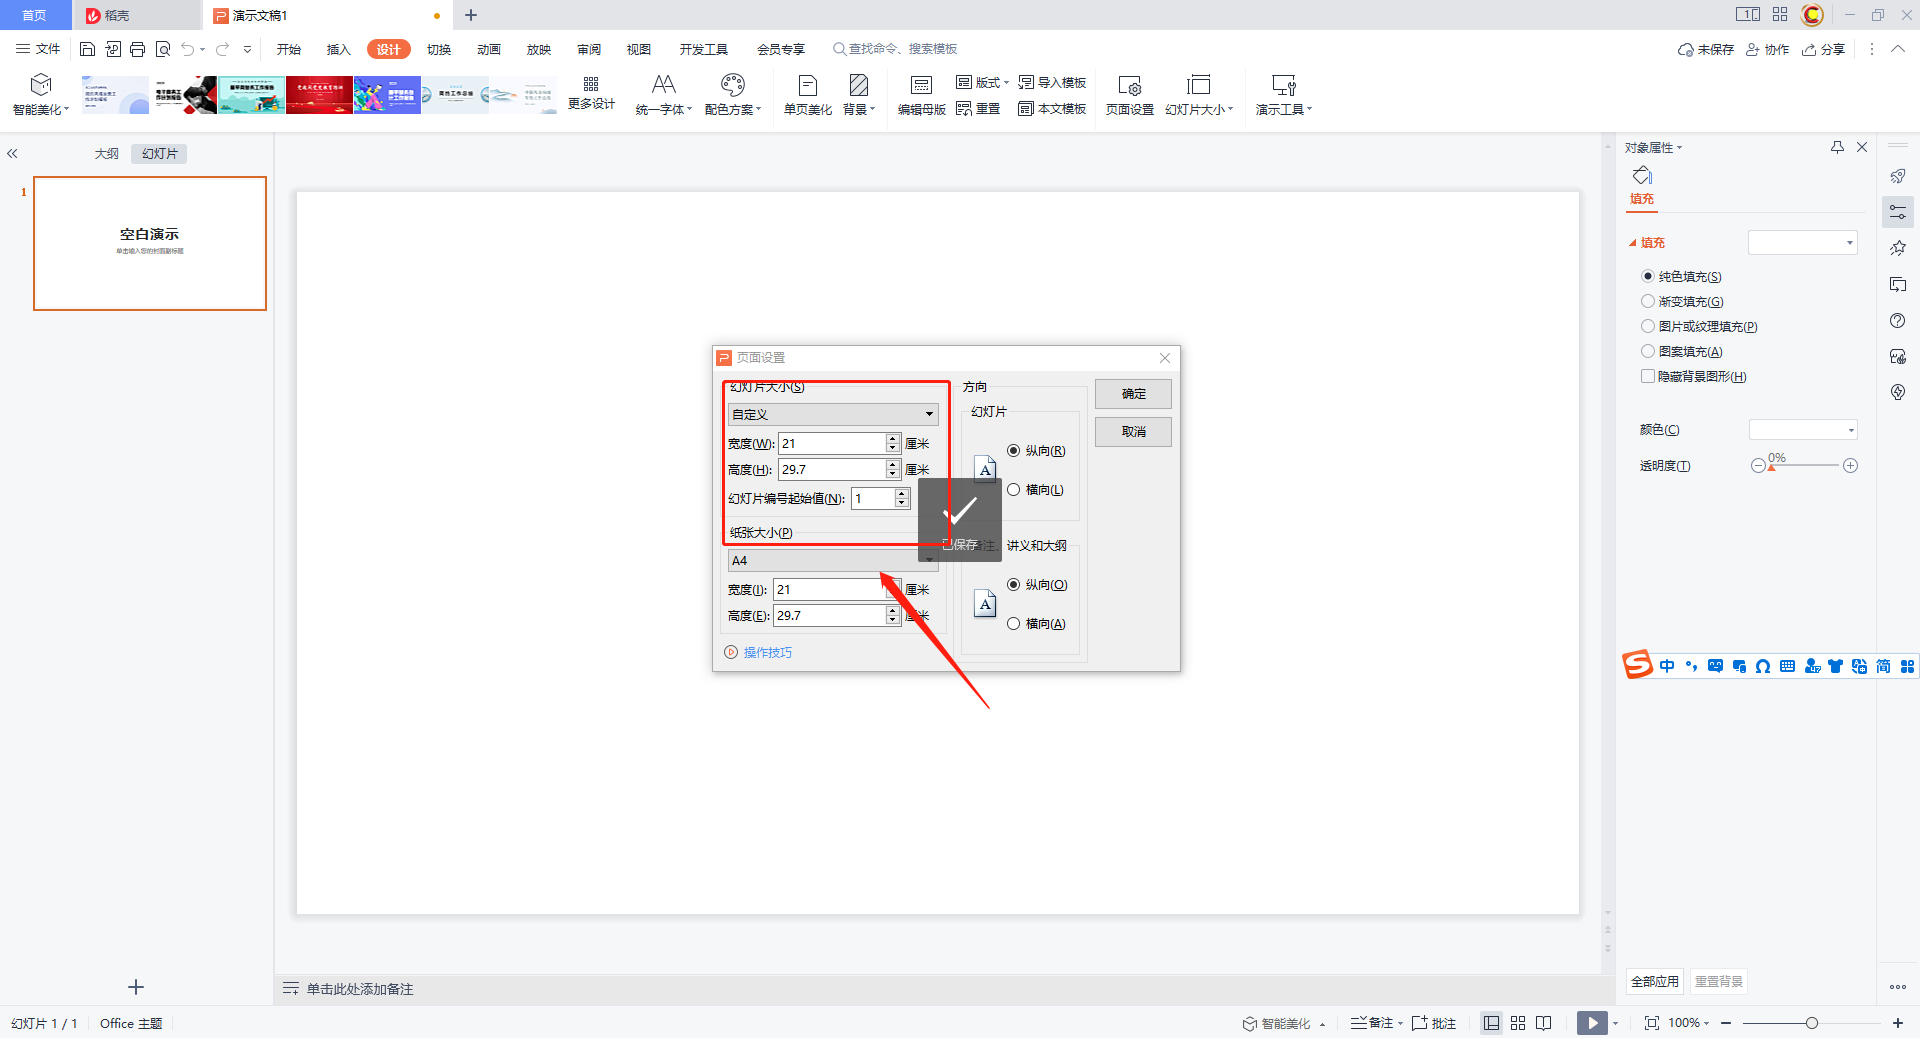The height and width of the screenshot is (1038, 1920).
Task: Click OK (确定) in Page Setup dialog
Action: coord(1133,394)
